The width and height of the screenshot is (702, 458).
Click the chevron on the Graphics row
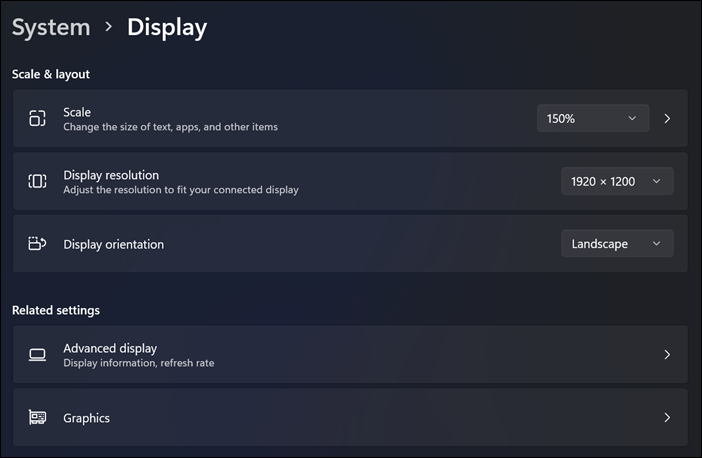click(667, 418)
